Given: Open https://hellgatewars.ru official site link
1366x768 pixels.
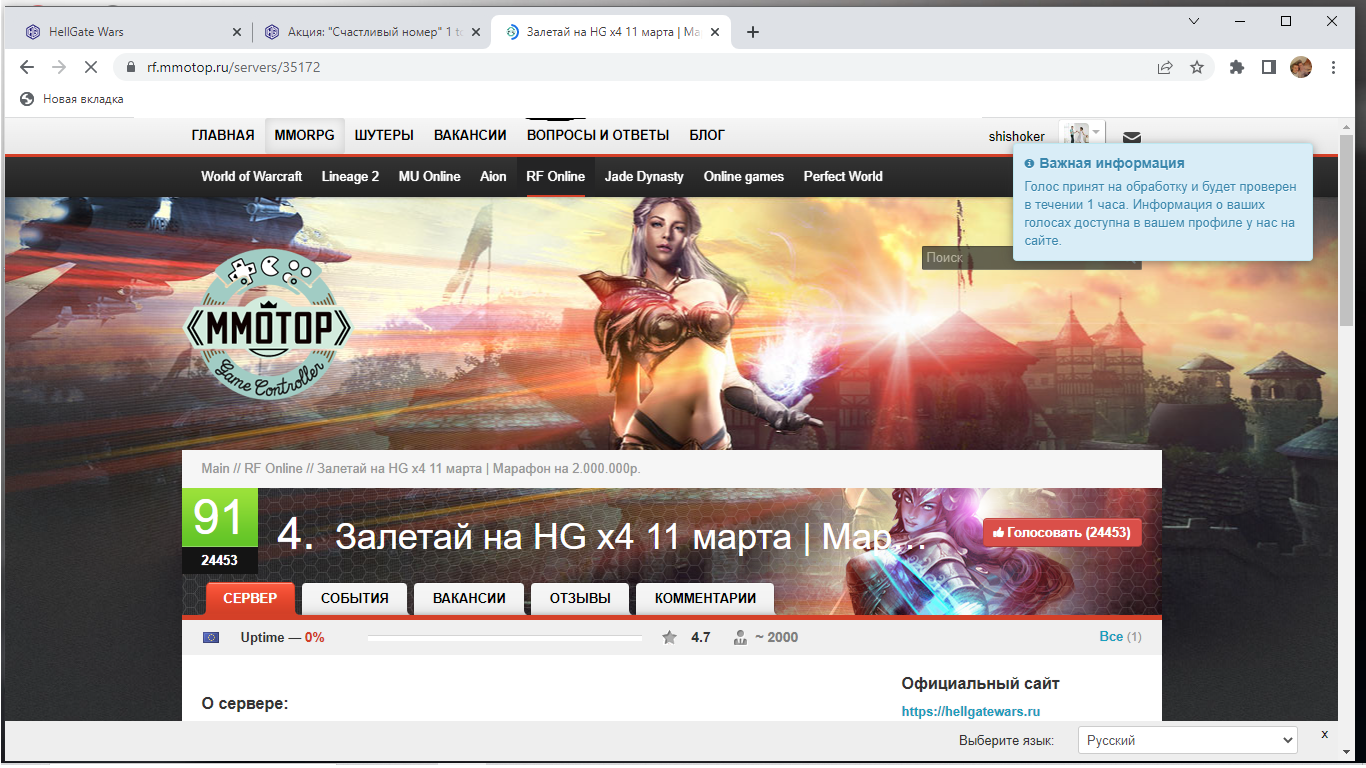Looking at the screenshot, I should [x=971, y=712].
